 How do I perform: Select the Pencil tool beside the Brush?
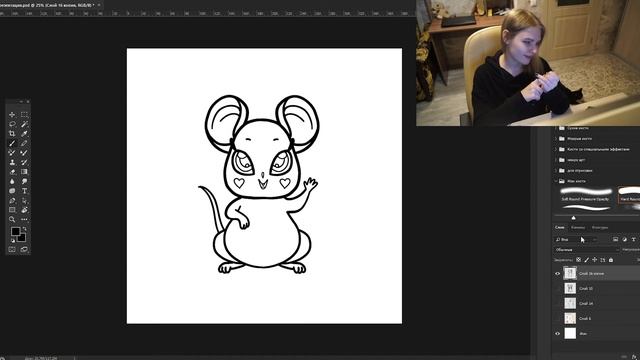click(x=24, y=143)
